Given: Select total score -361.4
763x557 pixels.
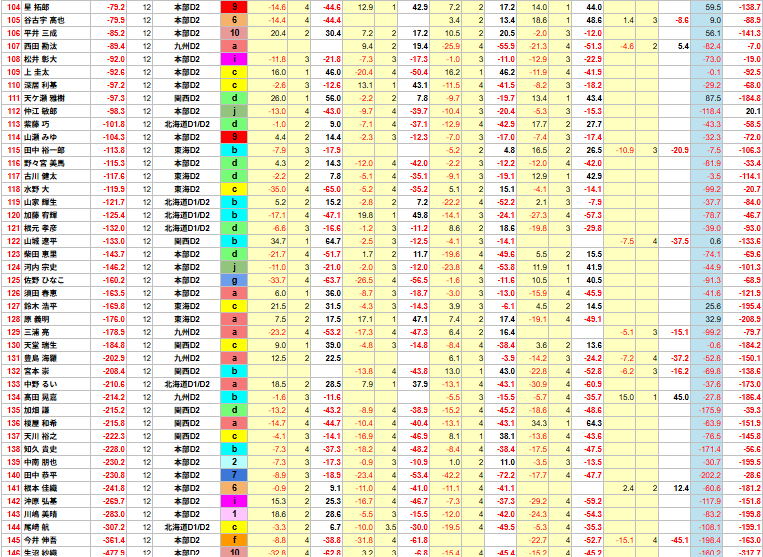Looking at the screenshot, I should point(114,539).
